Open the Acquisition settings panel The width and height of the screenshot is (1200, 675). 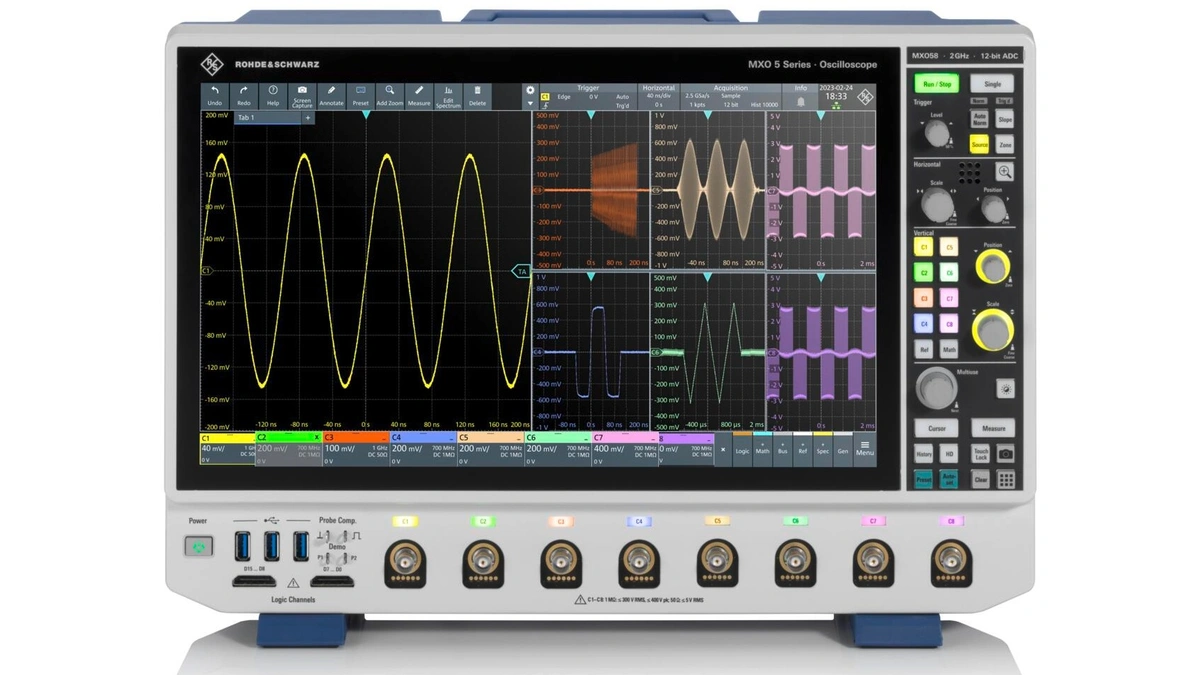pos(731,96)
